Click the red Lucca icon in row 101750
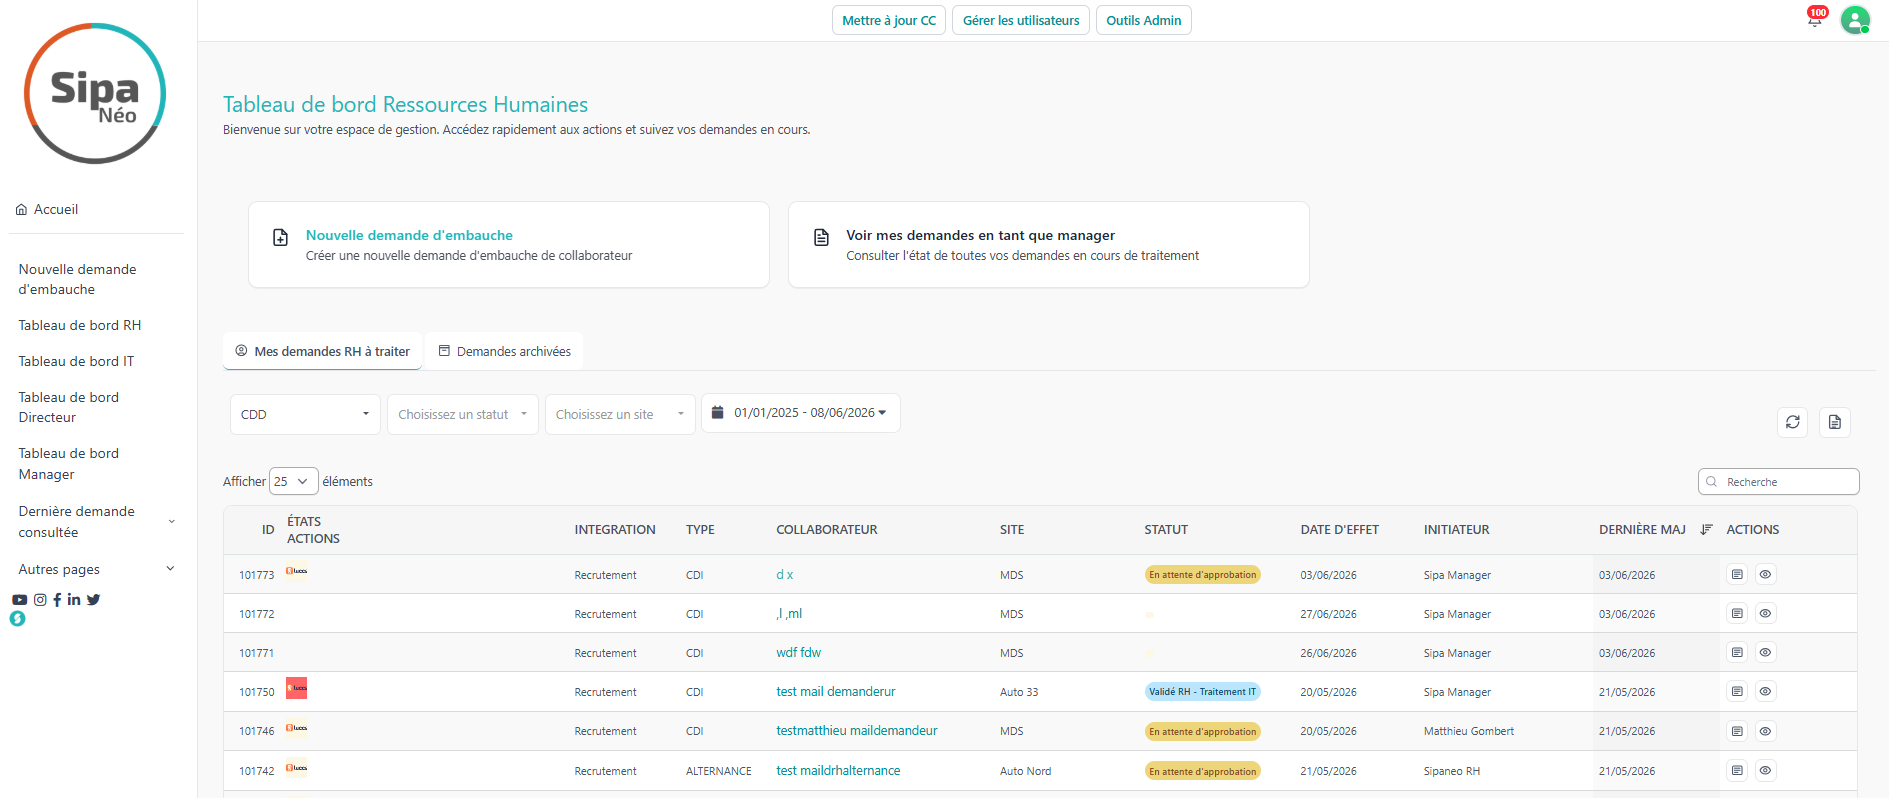This screenshot has width=1889, height=798. coord(296,688)
